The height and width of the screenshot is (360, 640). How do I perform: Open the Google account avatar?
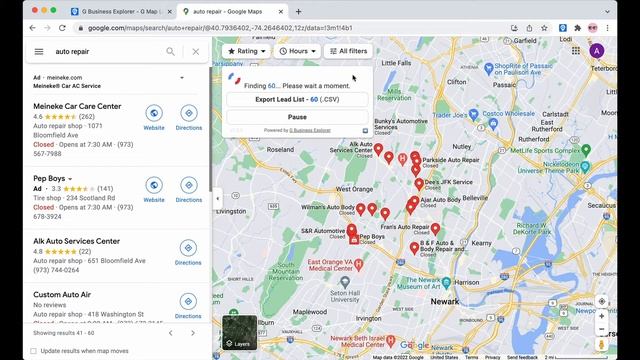click(597, 51)
